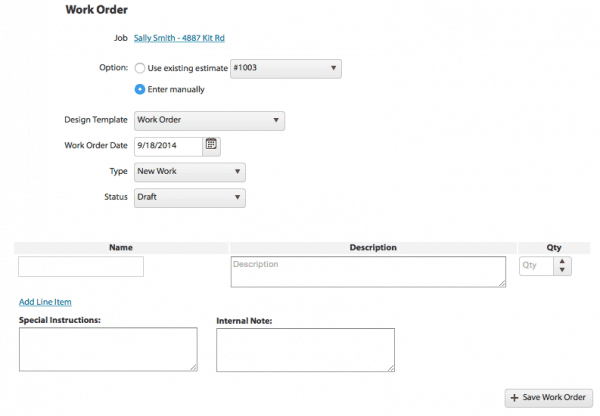The image size is (600, 416).
Task: Decrease the Qty stepper value
Action: pyautogui.click(x=562, y=270)
